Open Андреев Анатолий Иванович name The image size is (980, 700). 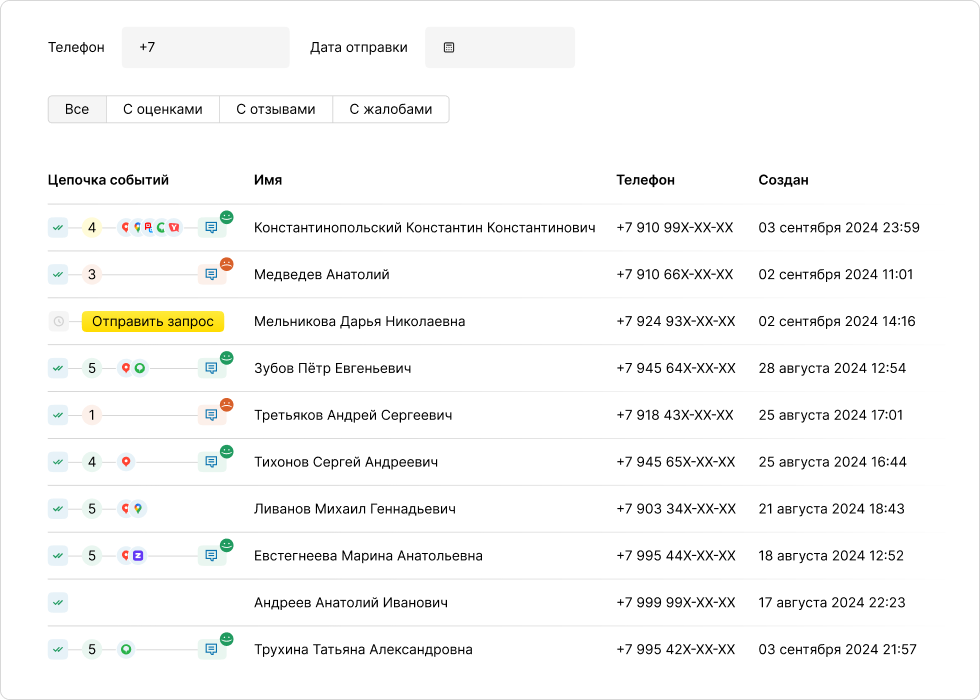351,602
